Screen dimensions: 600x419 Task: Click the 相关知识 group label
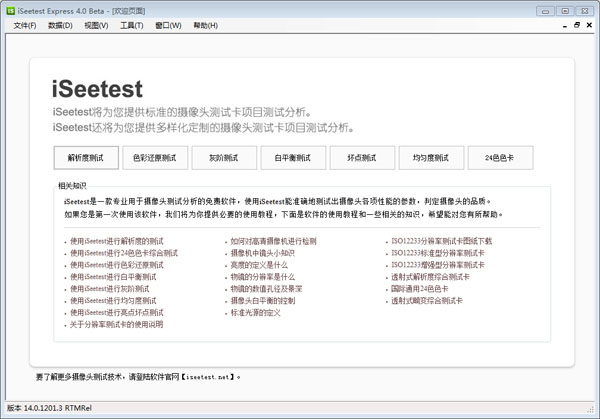click(x=72, y=186)
